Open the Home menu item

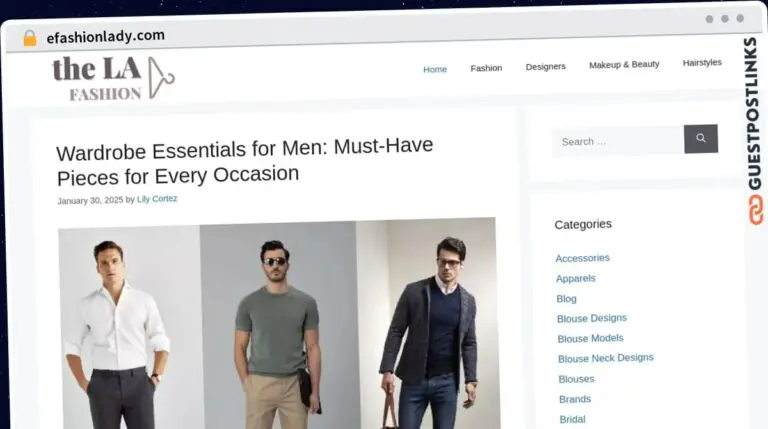(x=435, y=70)
